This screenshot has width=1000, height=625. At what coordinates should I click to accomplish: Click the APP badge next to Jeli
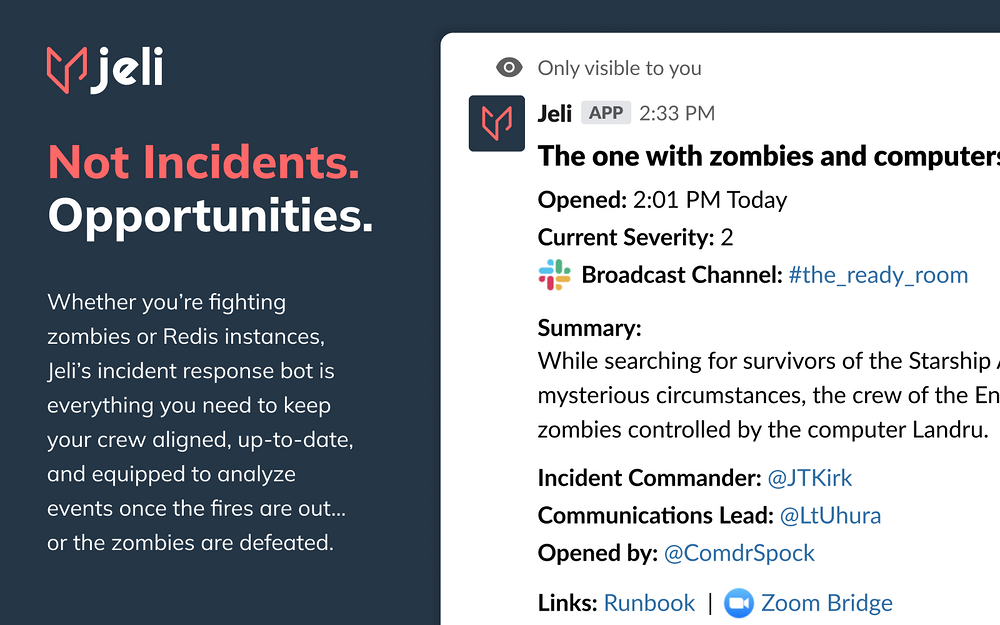pyautogui.click(x=606, y=113)
